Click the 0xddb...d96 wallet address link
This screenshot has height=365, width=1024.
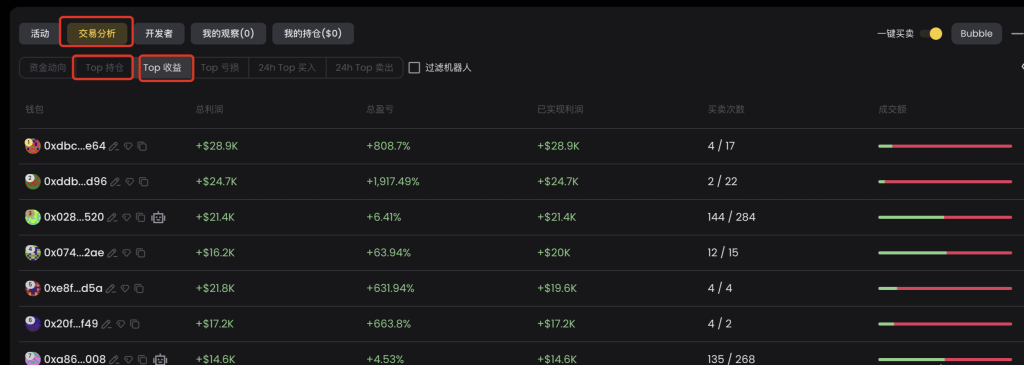coord(75,182)
